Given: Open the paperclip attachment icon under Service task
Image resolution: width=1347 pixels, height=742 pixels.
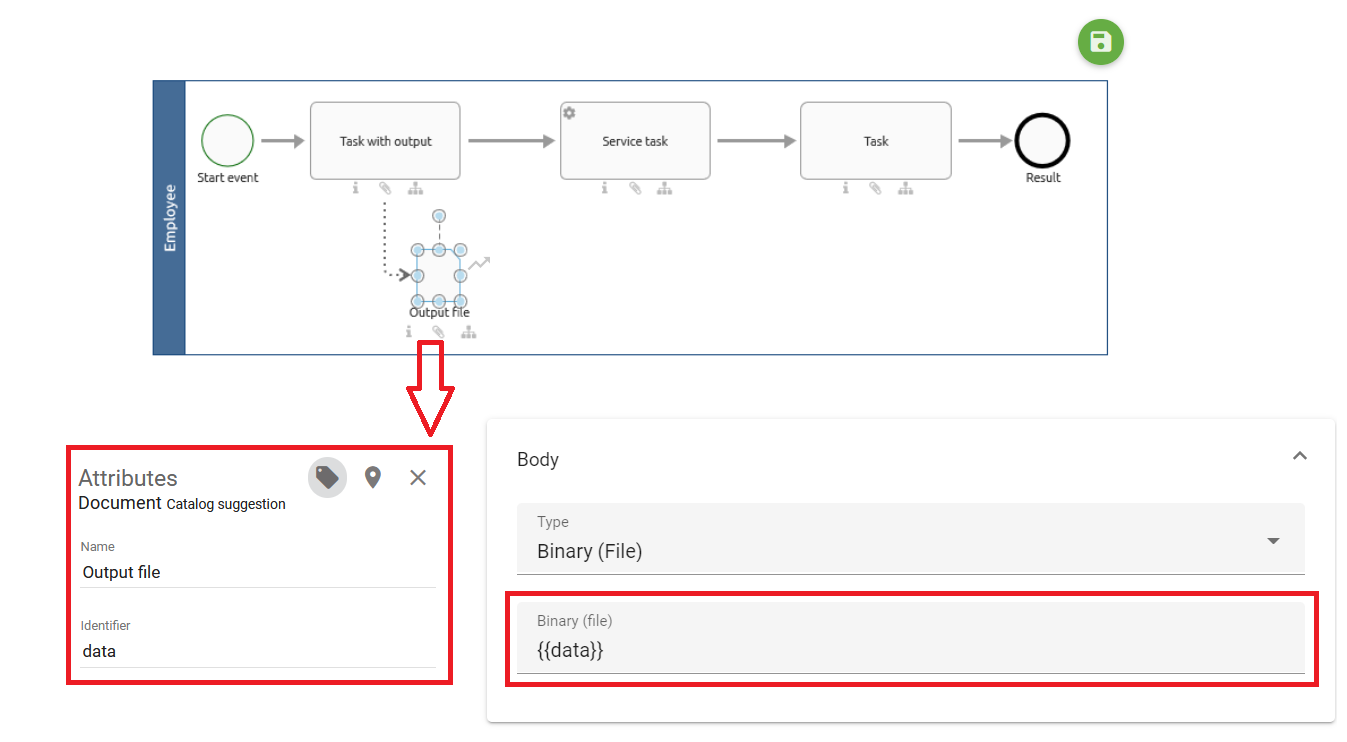Looking at the screenshot, I should (x=635, y=187).
